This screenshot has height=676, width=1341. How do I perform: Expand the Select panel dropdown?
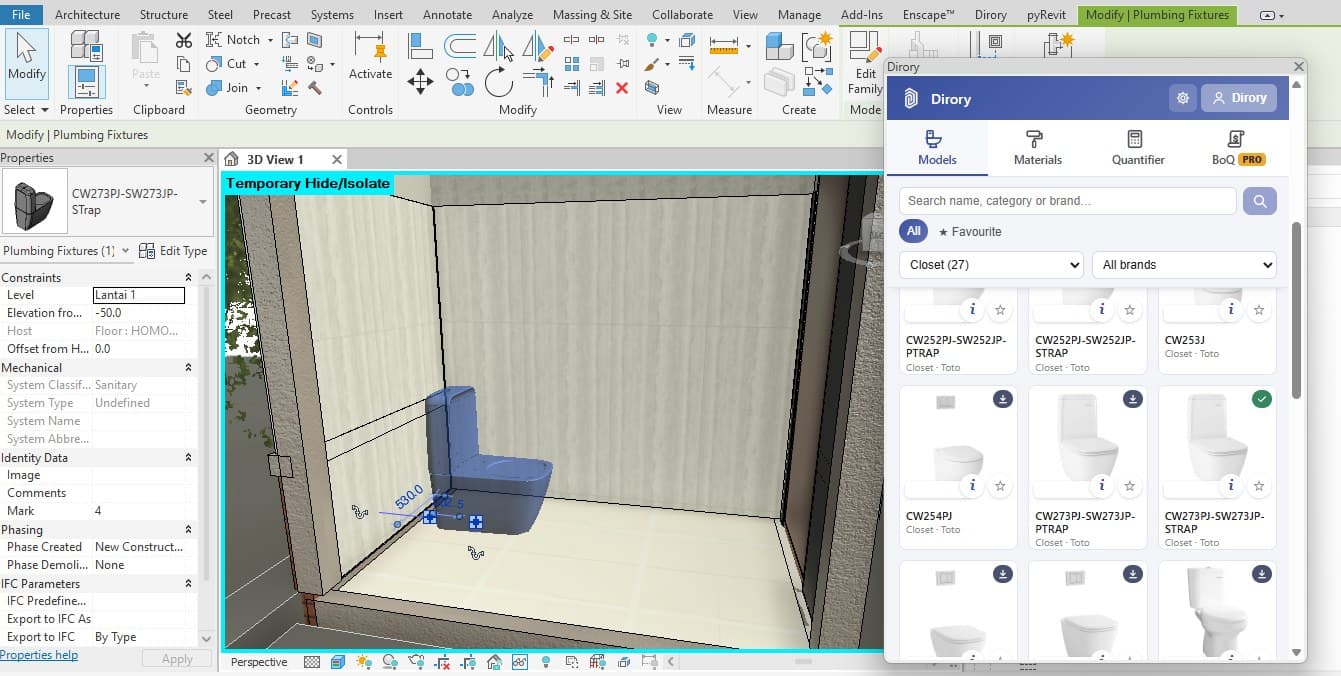(x=26, y=110)
